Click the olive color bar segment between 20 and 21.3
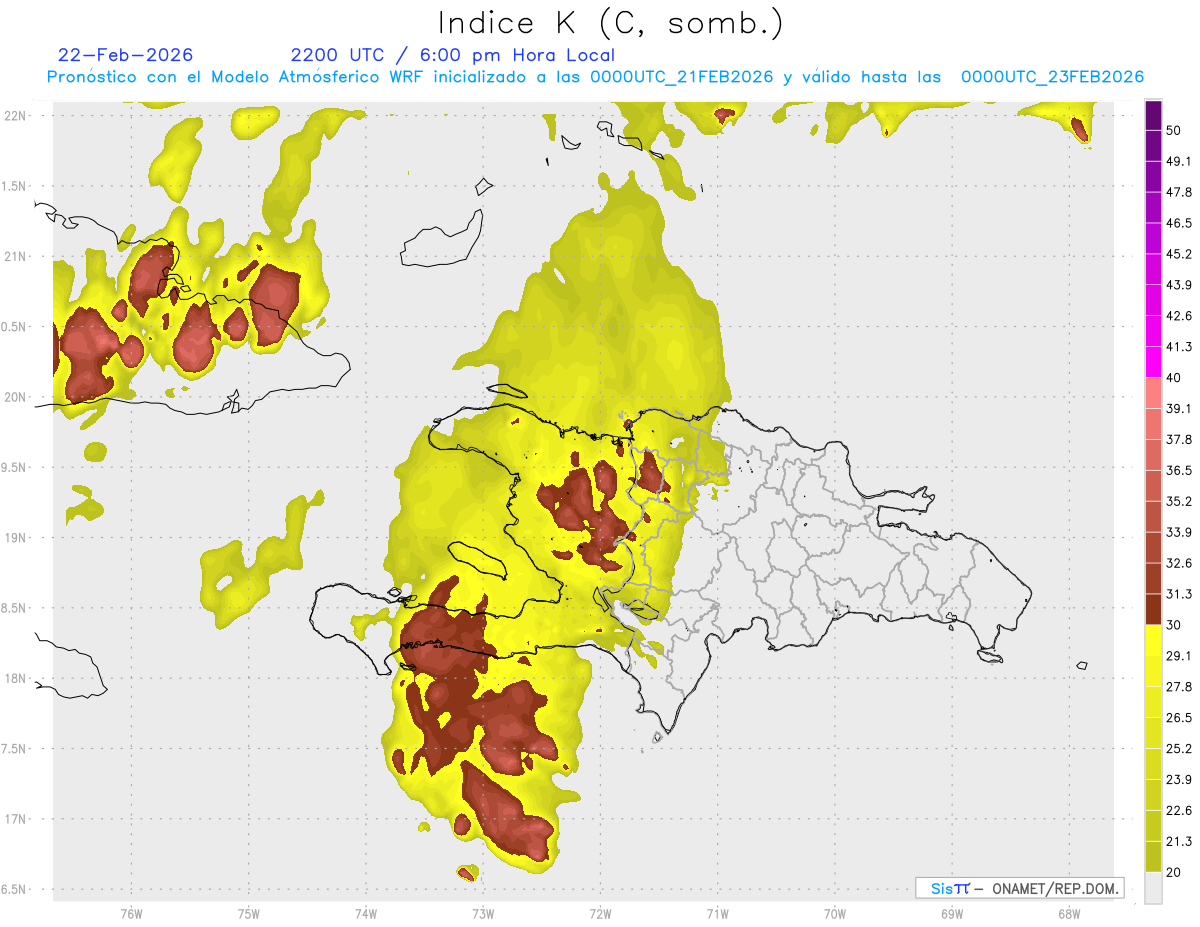Viewport: 1200px width, 927px height. tap(1154, 856)
